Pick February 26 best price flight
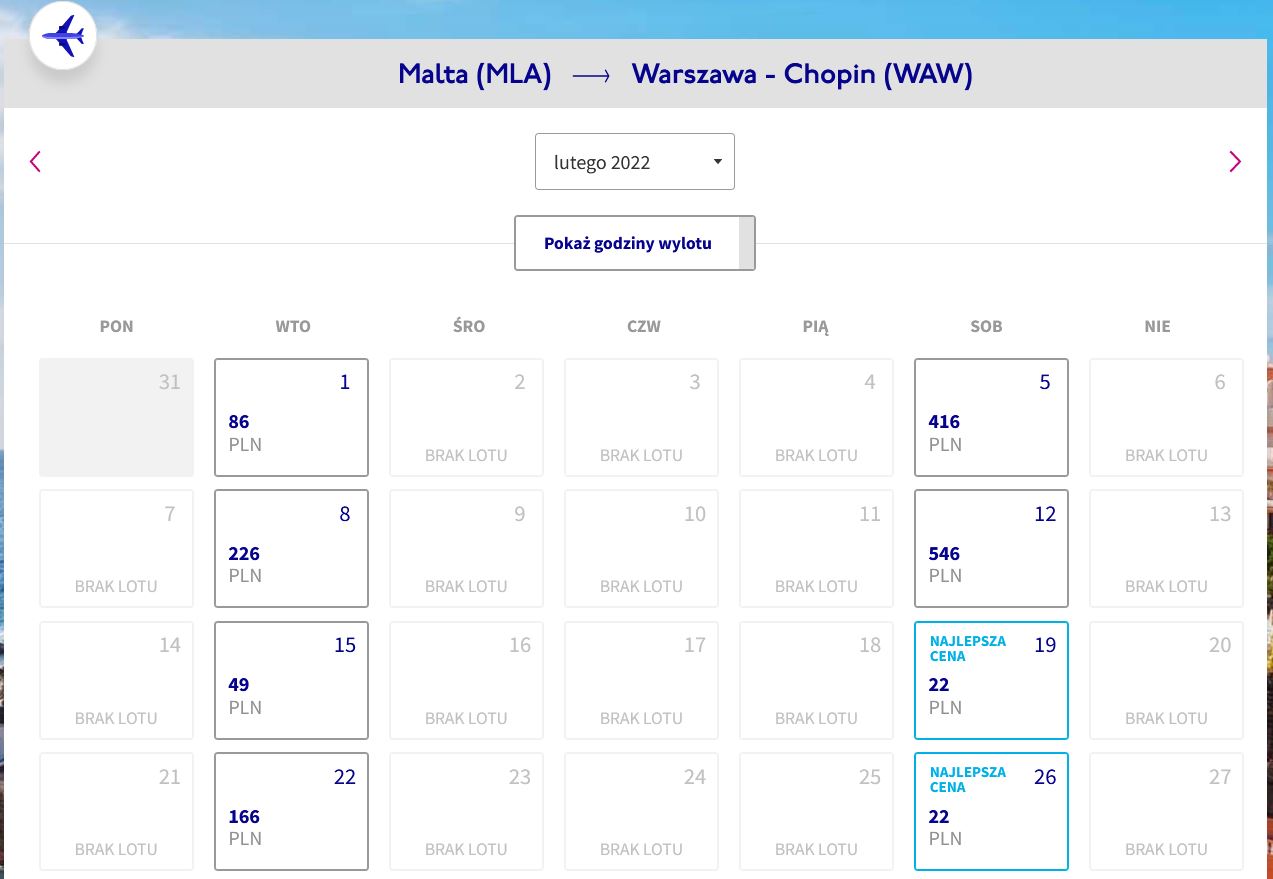 (991, 811)
